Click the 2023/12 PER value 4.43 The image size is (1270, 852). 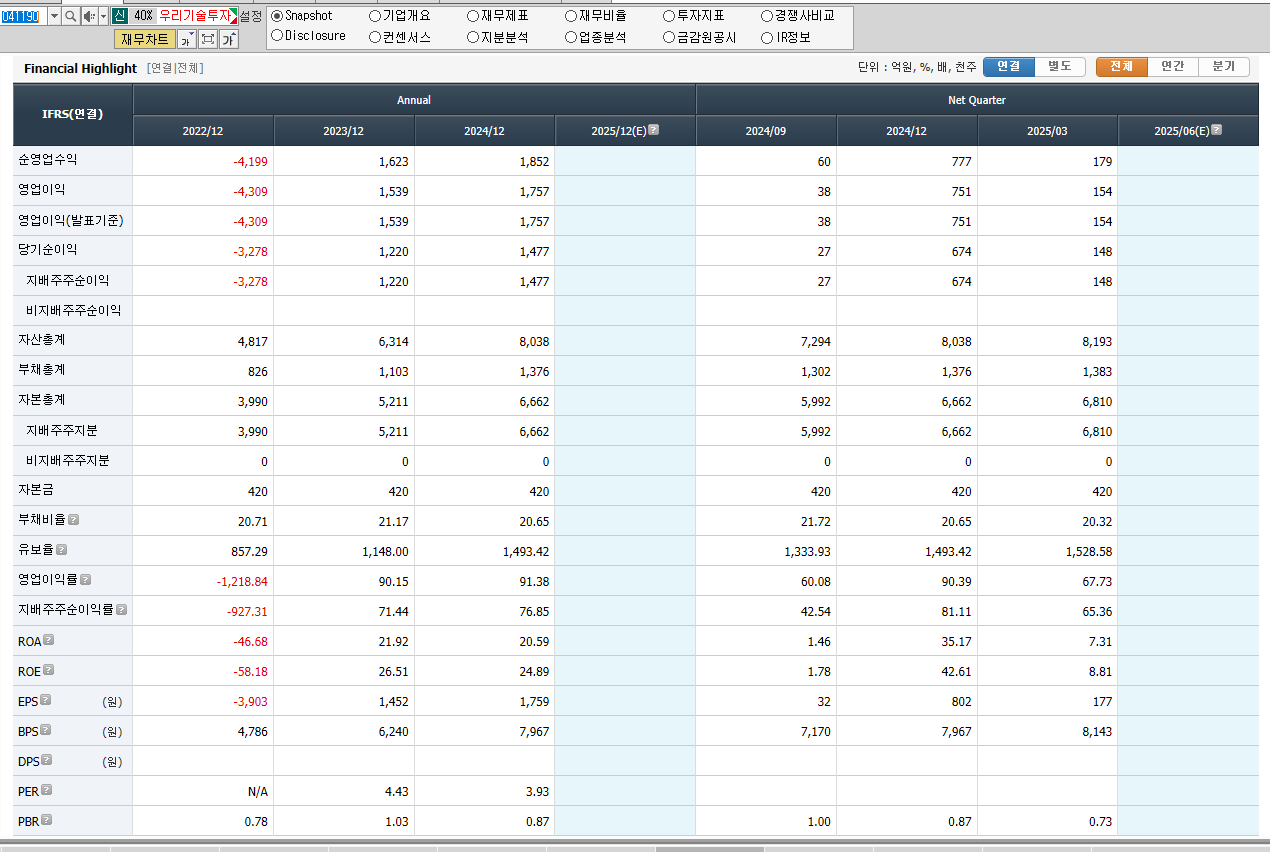coord(396,791)
